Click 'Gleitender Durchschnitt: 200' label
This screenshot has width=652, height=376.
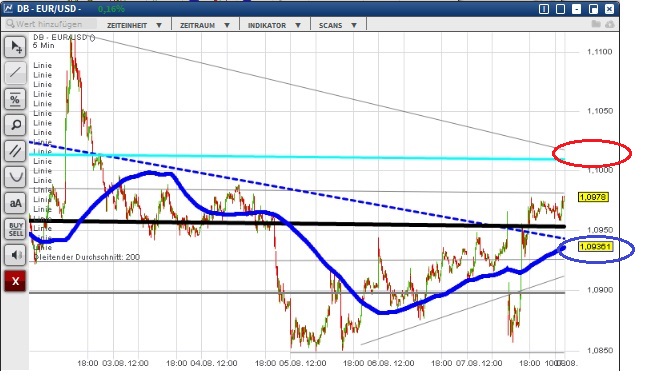coord(86,257)
